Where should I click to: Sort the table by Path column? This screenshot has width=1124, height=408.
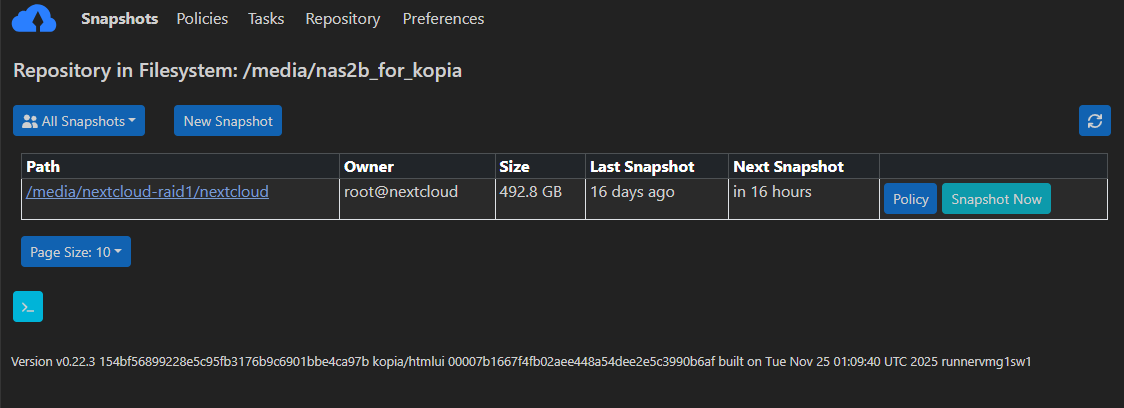click(x=43, y=166)
